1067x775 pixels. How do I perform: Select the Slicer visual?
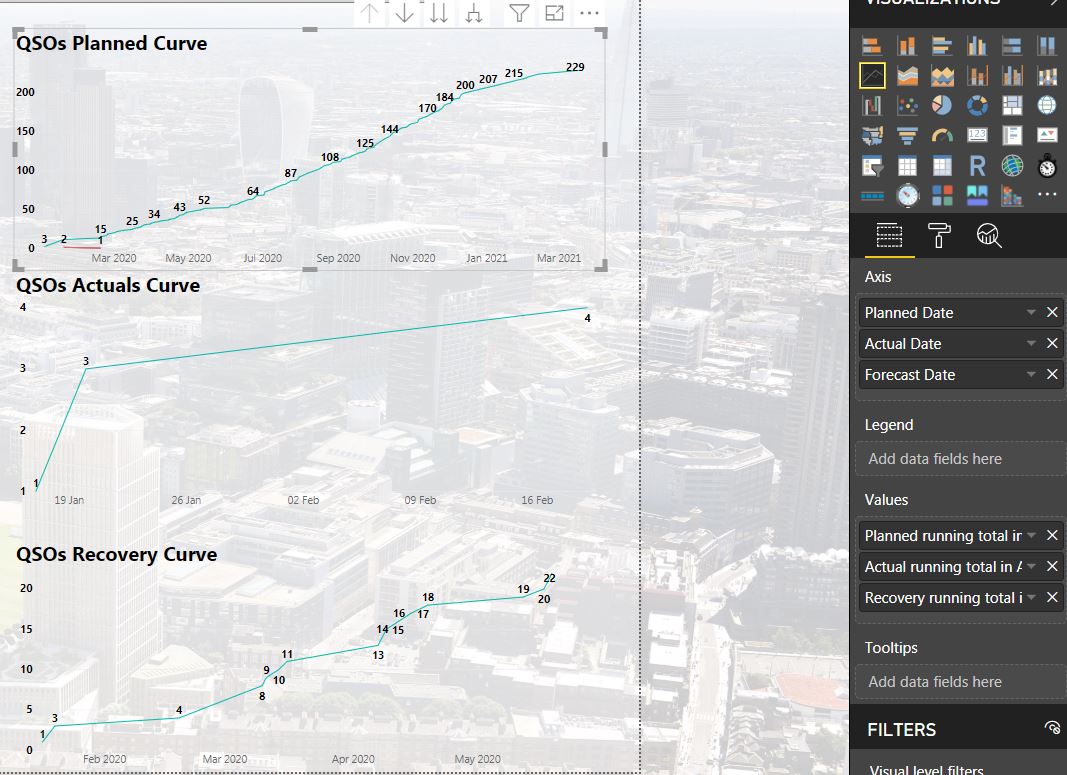(x=872, y=165)
